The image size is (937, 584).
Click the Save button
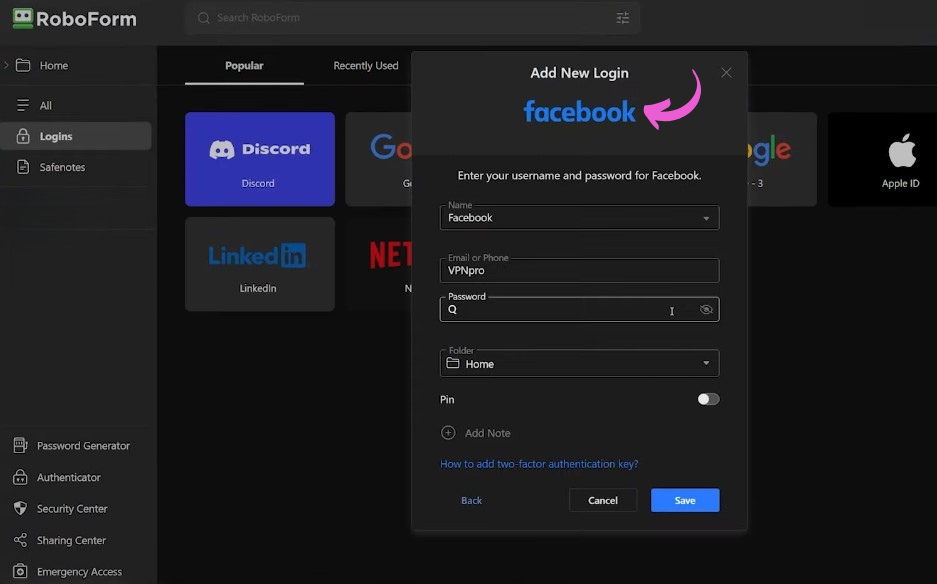(685, 500)
